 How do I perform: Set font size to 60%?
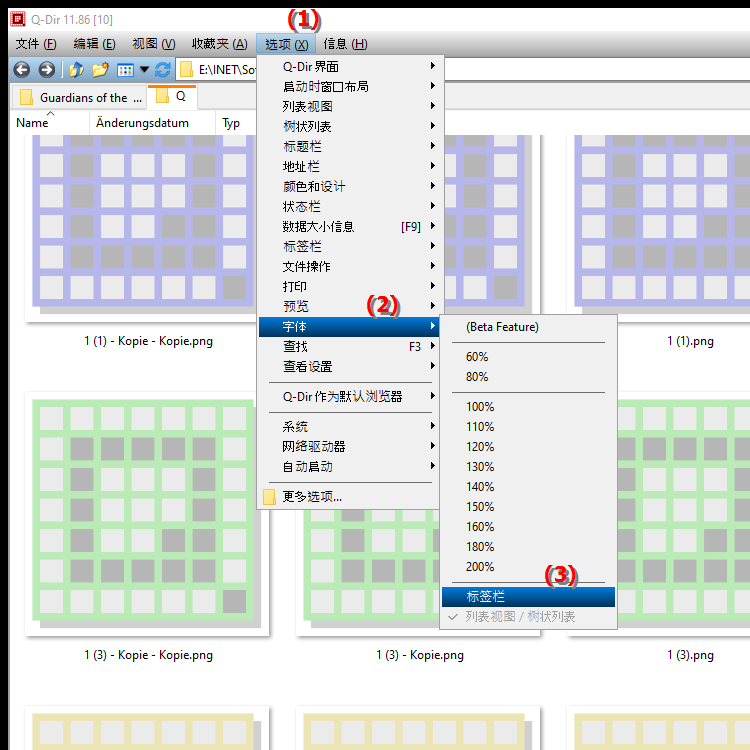pos(528,357)
